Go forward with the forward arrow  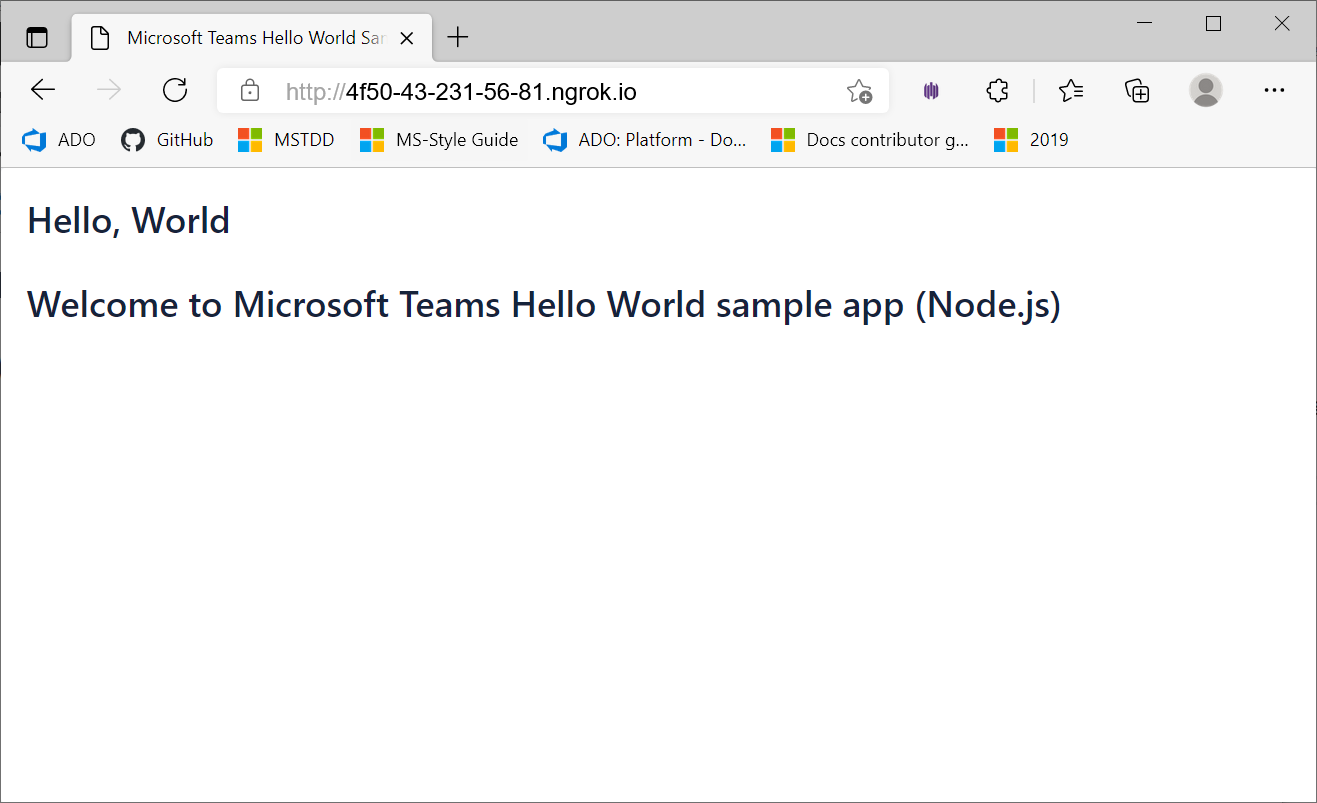(x=109, y=91)
